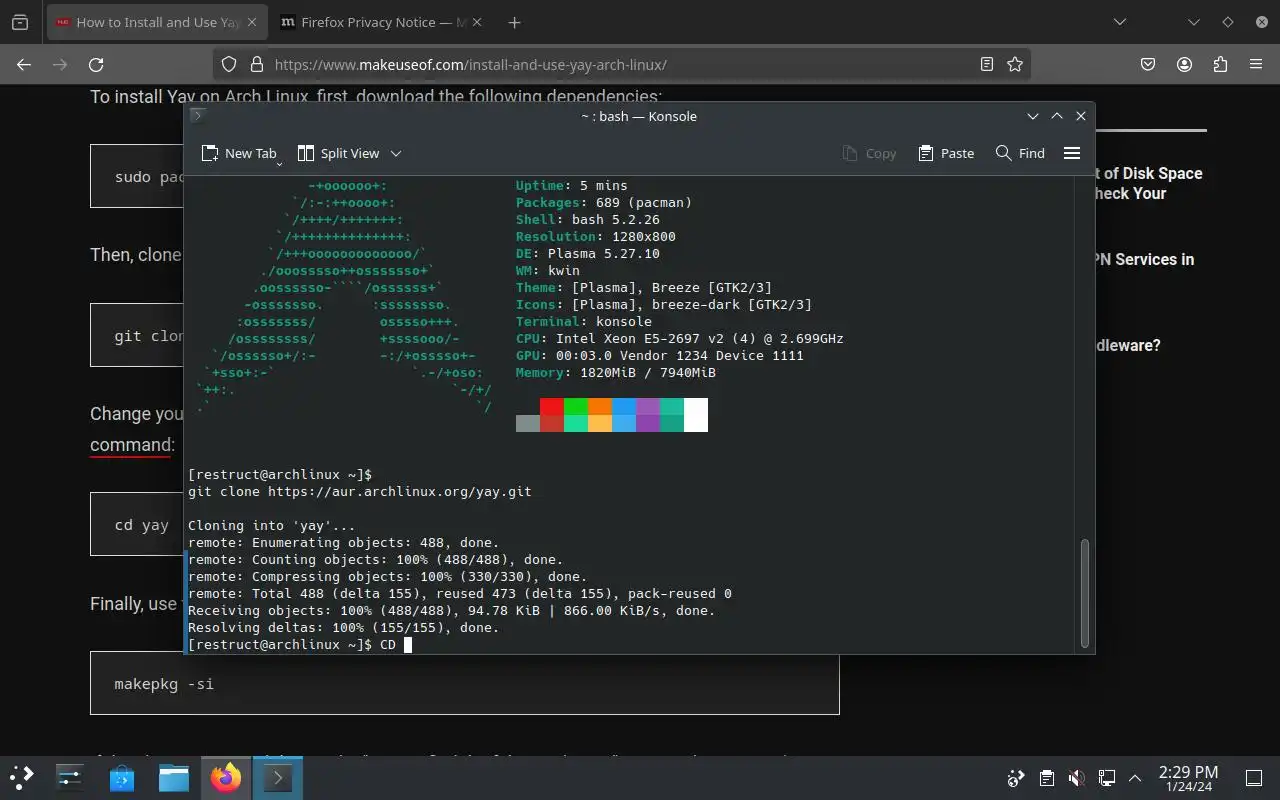The width and height of the screenshot is (1280, 800).
Task: Open the software updates tray icon
Action: pos(1016,778)
